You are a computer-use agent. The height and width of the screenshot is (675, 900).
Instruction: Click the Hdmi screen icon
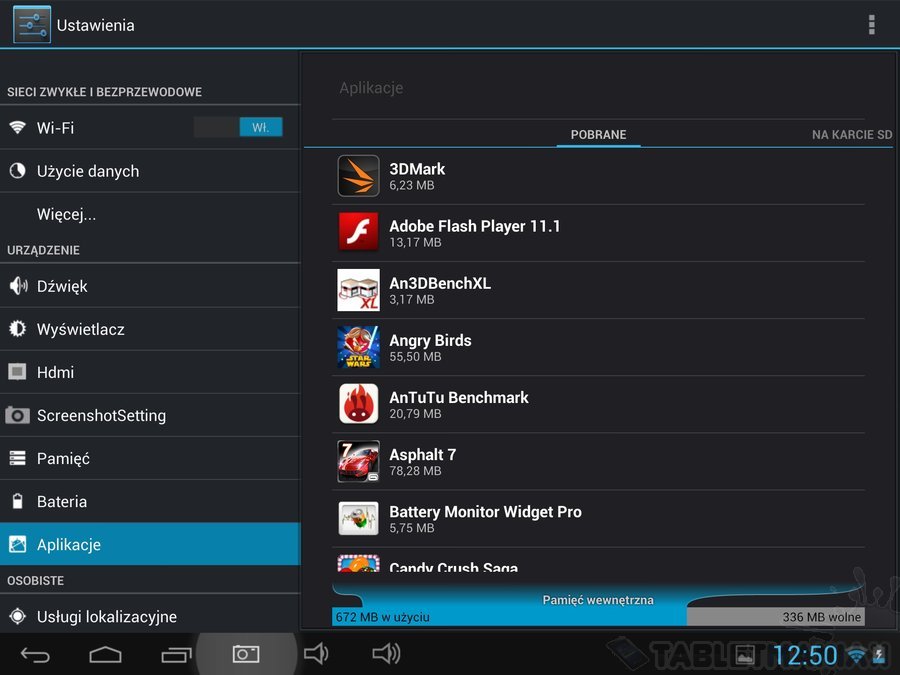17,372
